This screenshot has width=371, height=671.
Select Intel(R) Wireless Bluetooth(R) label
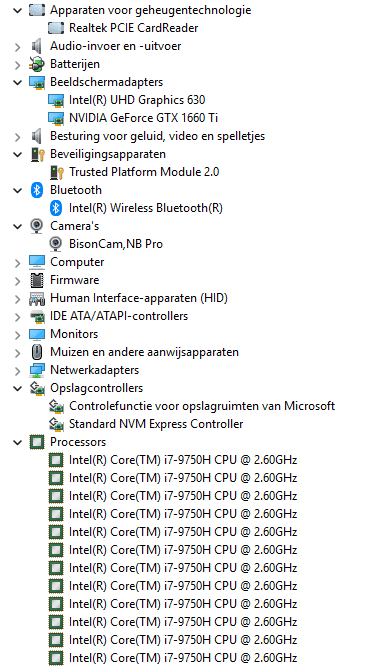pos(146,208)
